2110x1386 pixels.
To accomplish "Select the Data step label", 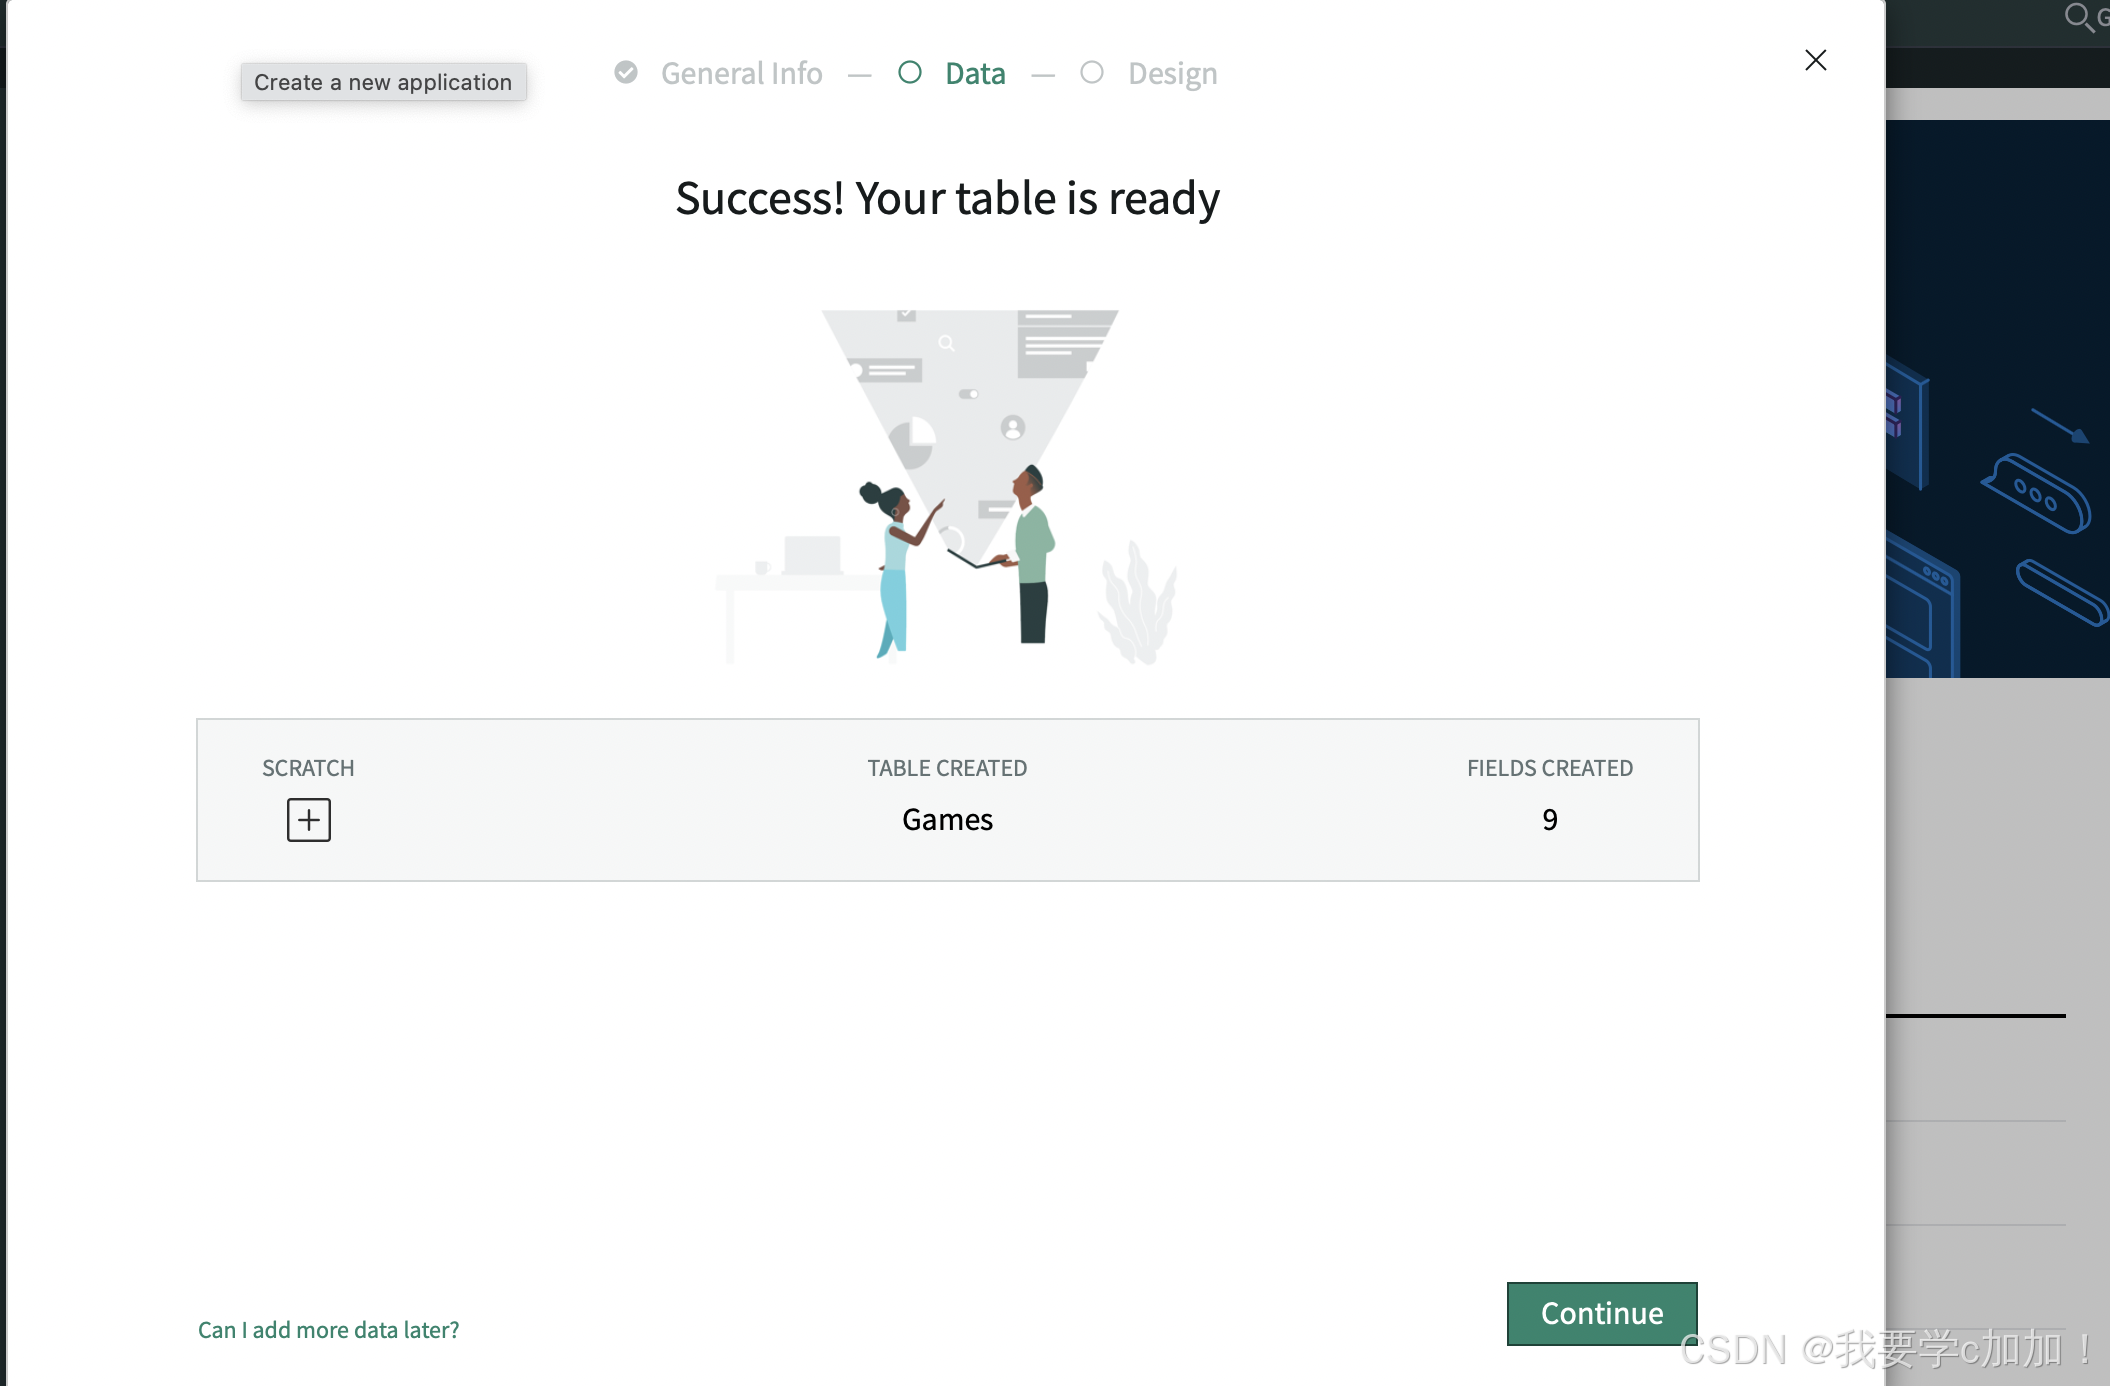I will coord(975,74).
